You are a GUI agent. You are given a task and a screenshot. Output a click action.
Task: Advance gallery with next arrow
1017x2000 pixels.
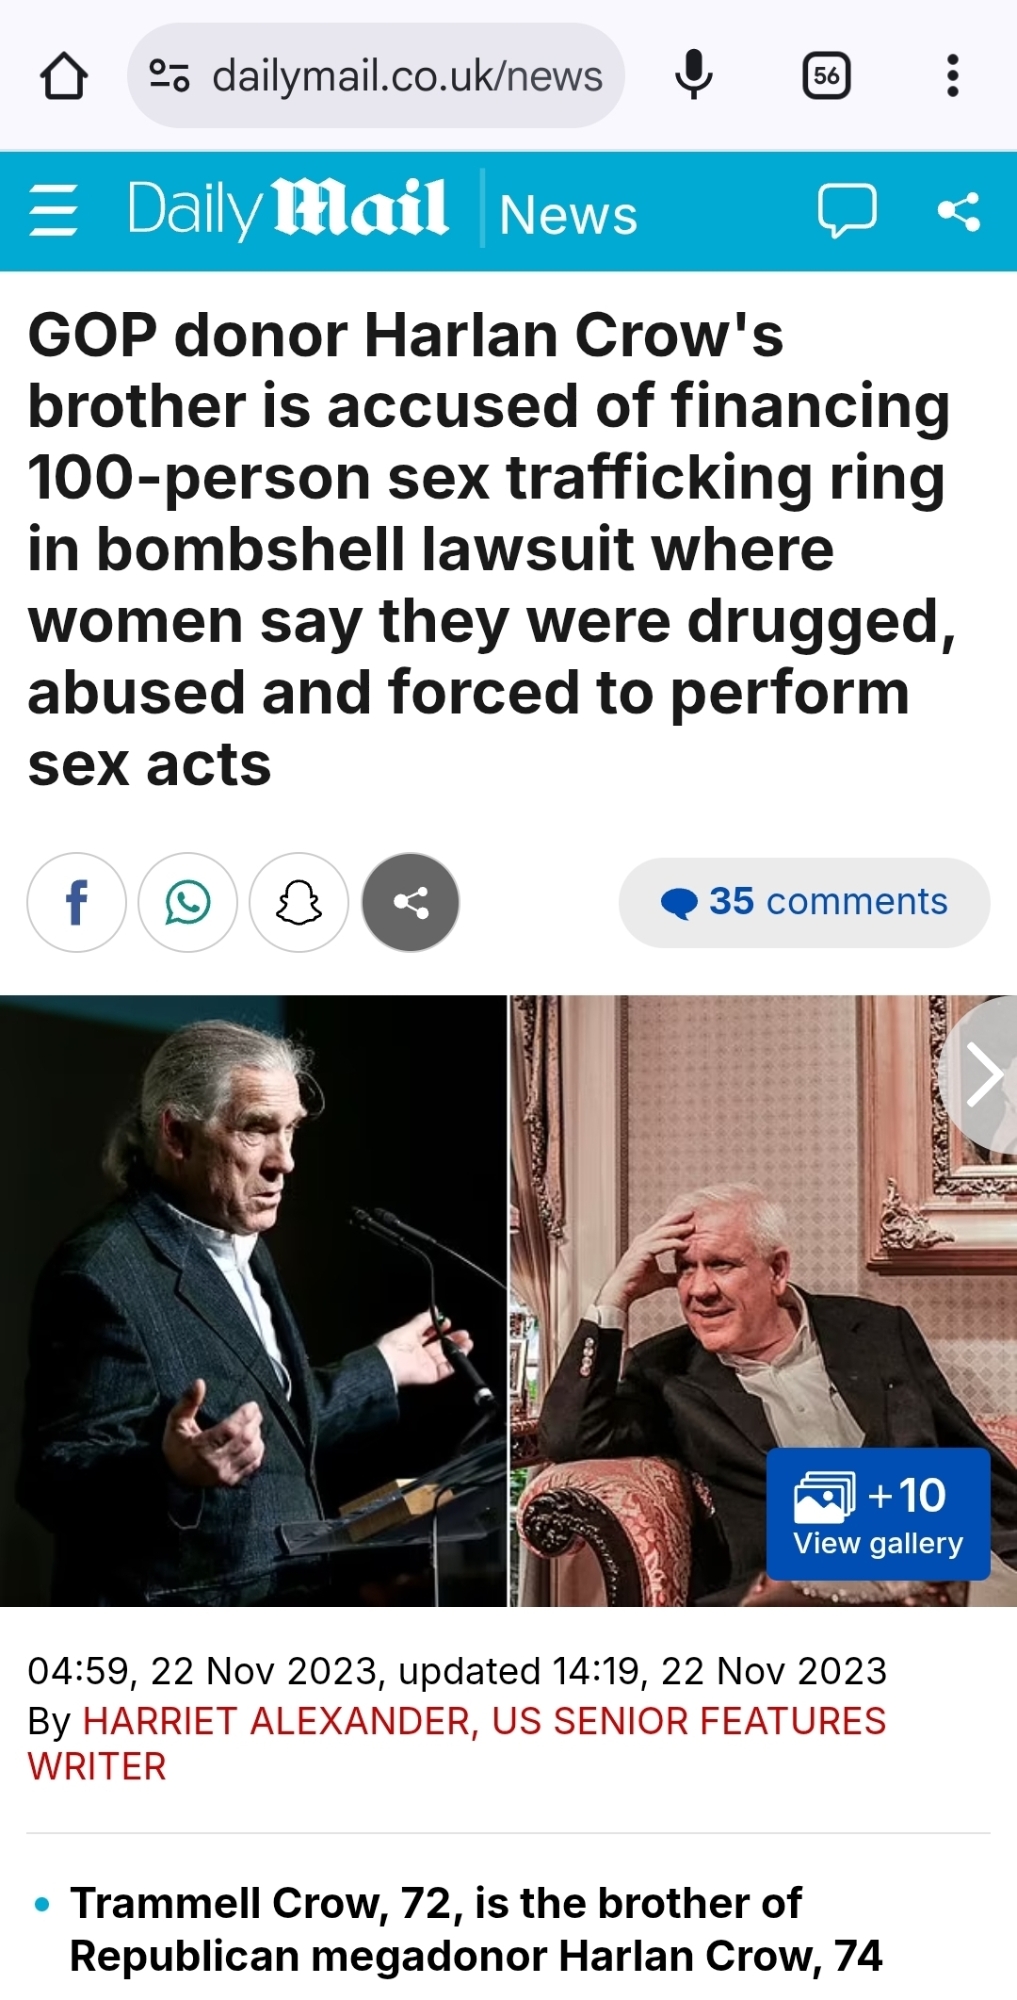[x=982, y=1075]
